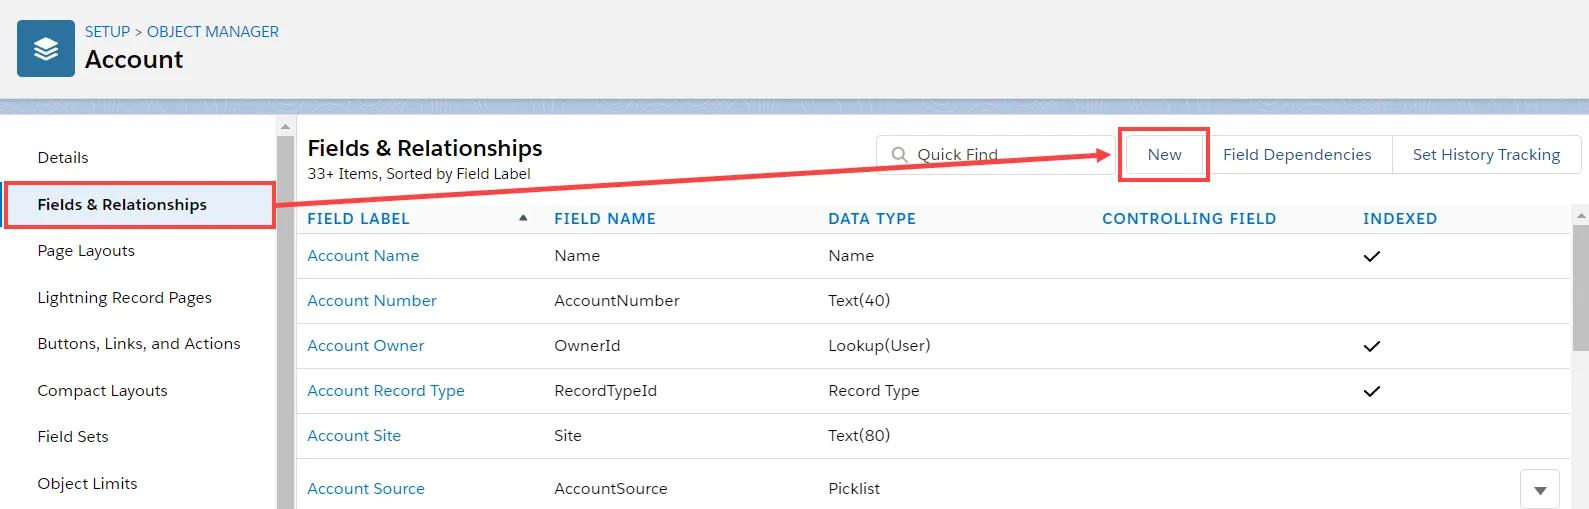Open the Account Record Type field link
This screenshot has height=509, width=1589.
coord(386,391)
